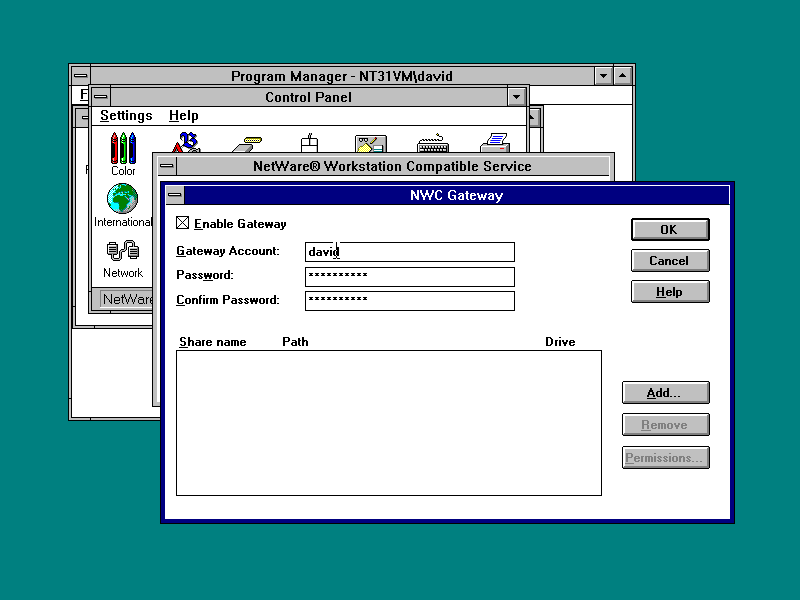Minimize the Control Panel window
Viewport: 800px width, 600px height.
click(516, 96)
